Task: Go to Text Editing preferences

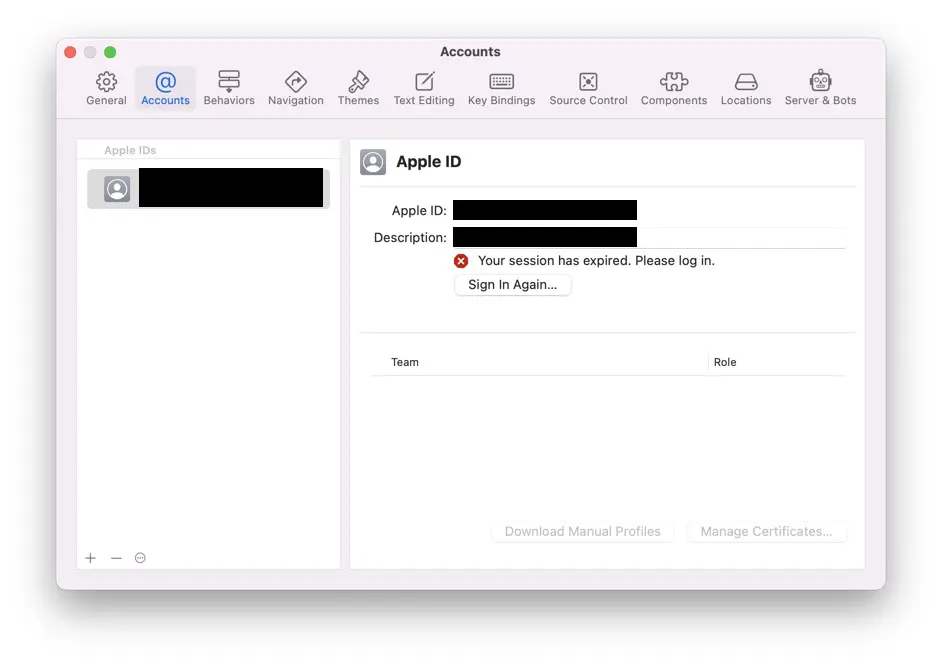Action: 424,88
